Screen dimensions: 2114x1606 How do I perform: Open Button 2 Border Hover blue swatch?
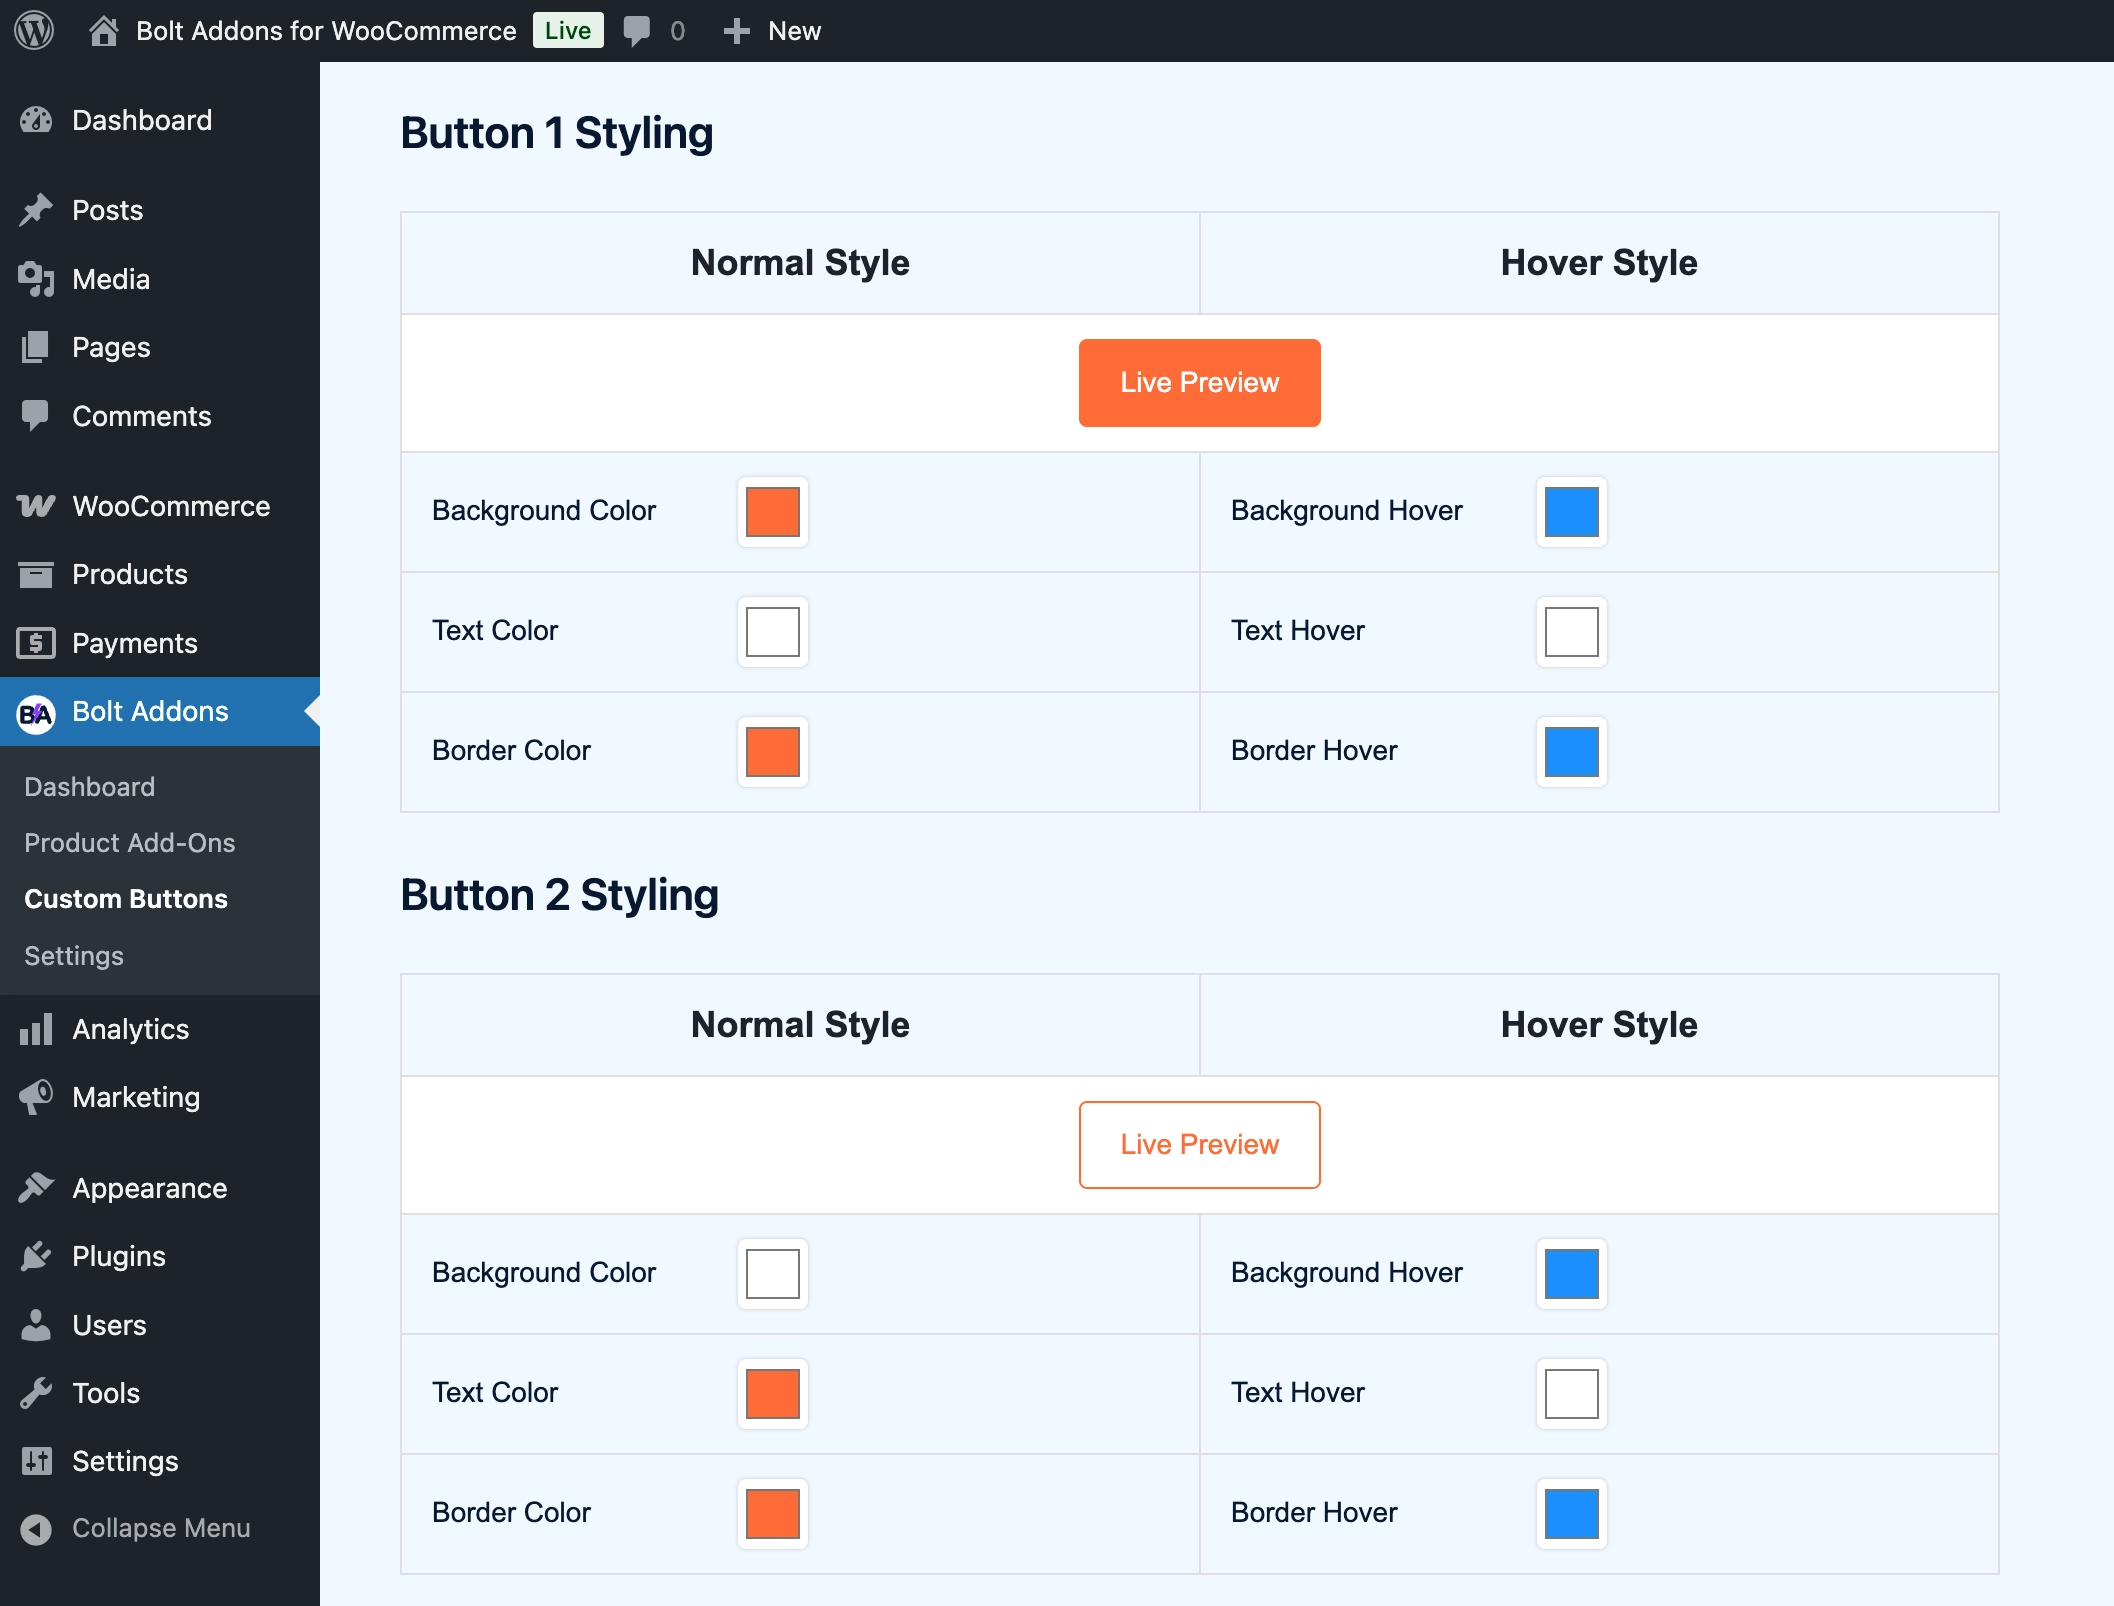(x=1571, y=1514)
